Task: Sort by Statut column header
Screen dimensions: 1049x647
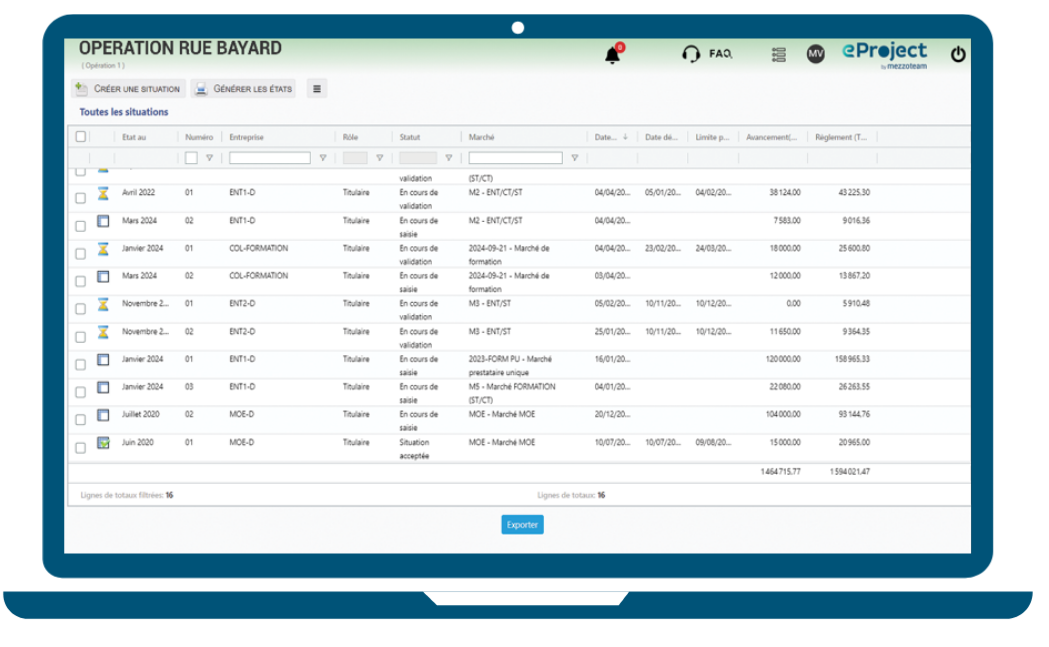Action: [x=410, y=137]
